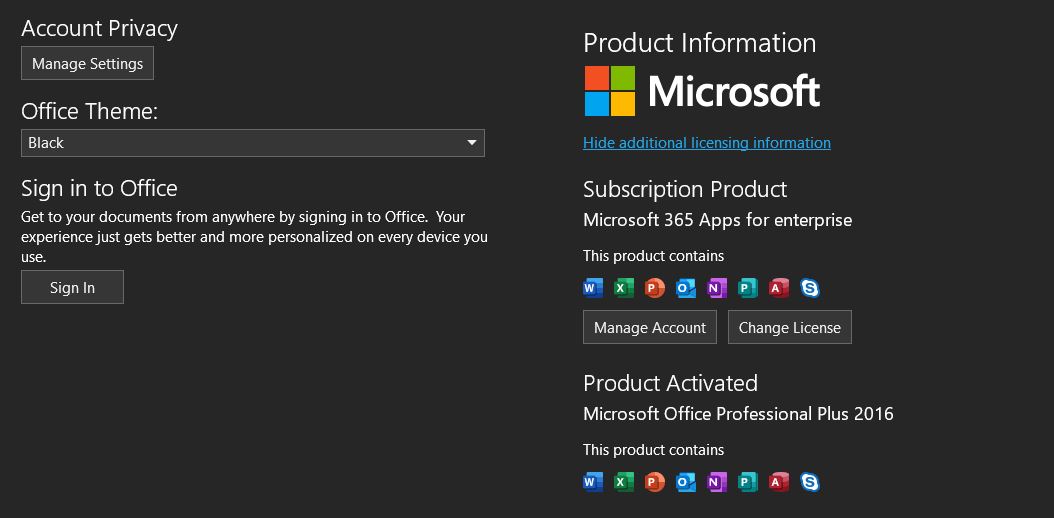
Task: Open Manage Settings for account privacy
Action: tap(87, 63)
